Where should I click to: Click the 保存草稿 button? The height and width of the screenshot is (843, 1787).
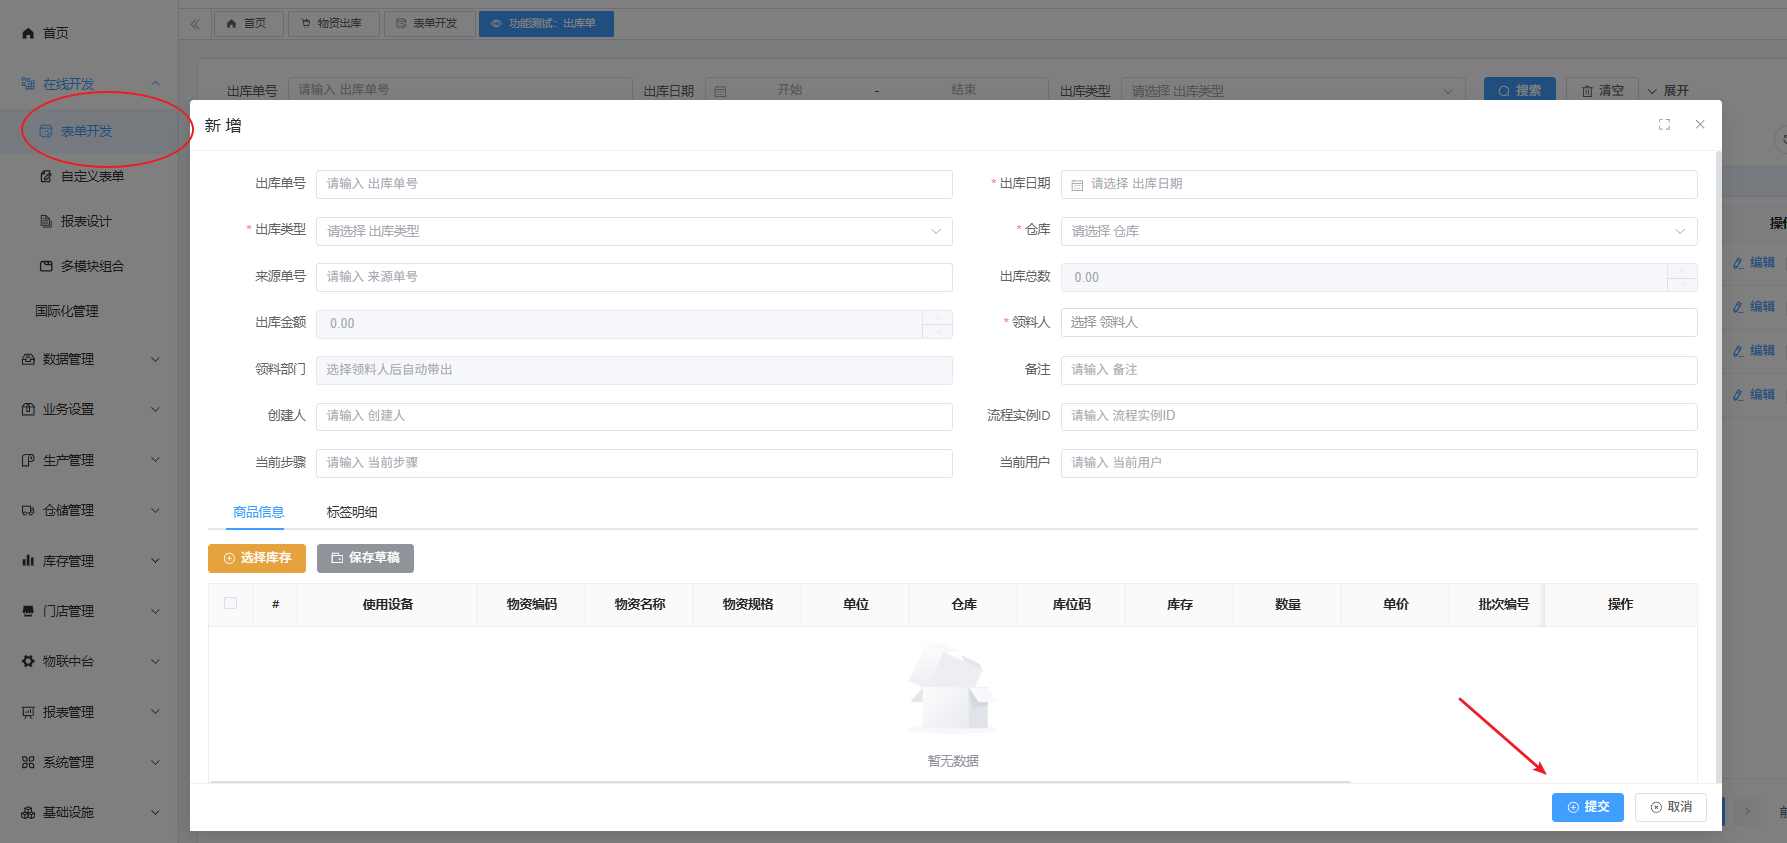coord(365,558)
